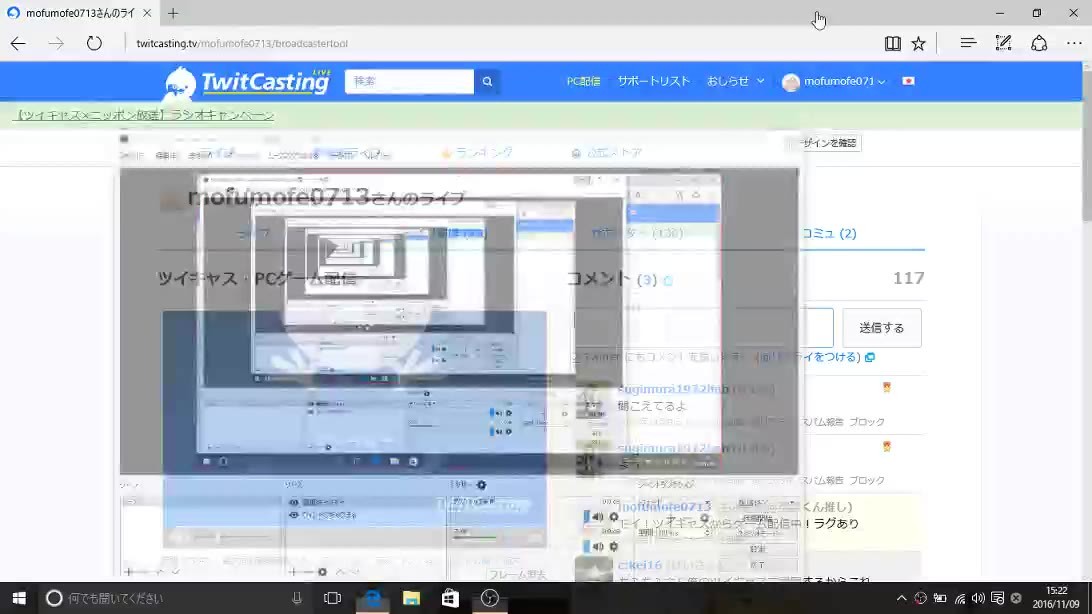Open the Edge Hub panel

(968, 43)
